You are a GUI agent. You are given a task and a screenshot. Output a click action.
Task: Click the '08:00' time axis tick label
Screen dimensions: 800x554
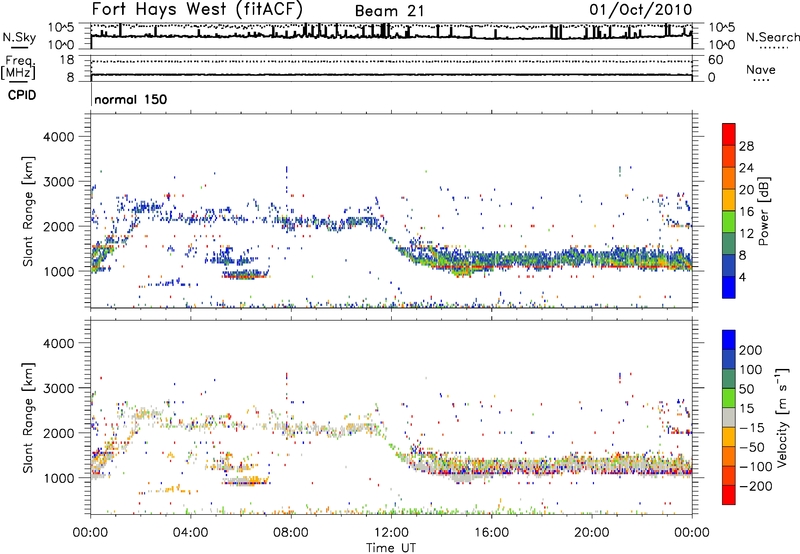tap(291, 533)
